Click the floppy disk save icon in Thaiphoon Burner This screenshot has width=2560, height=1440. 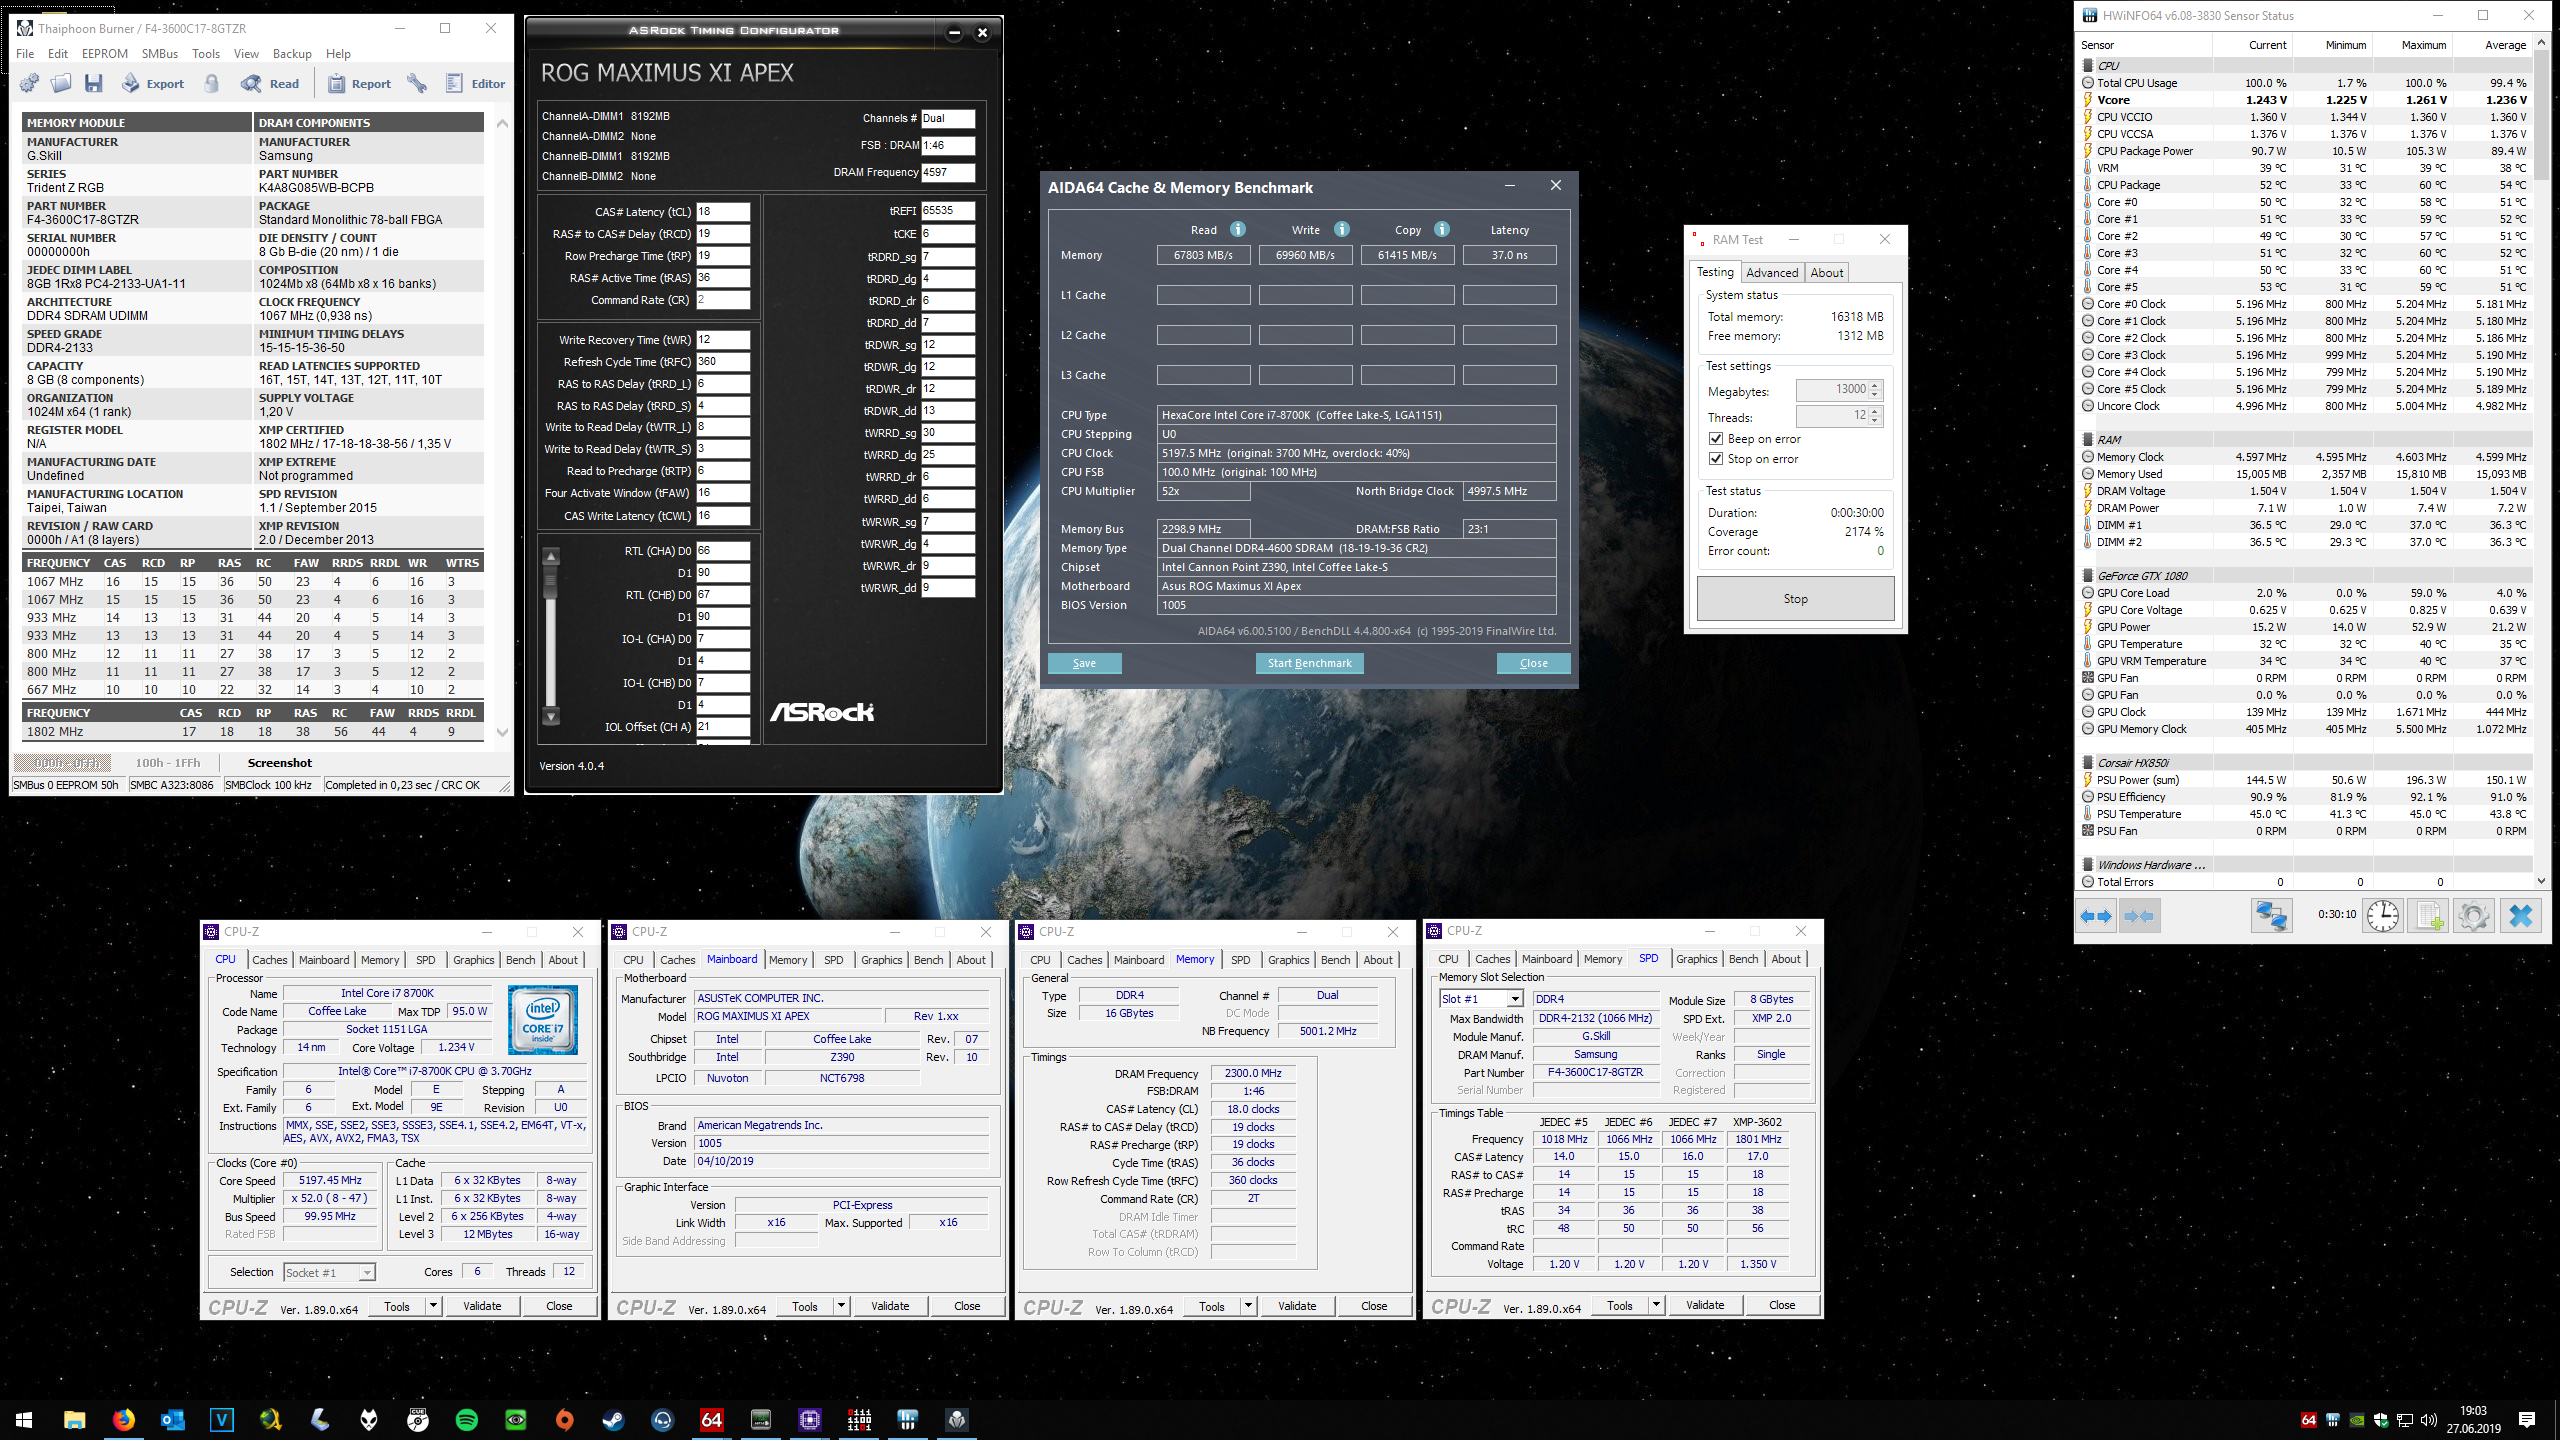click(x=94, y=84)
